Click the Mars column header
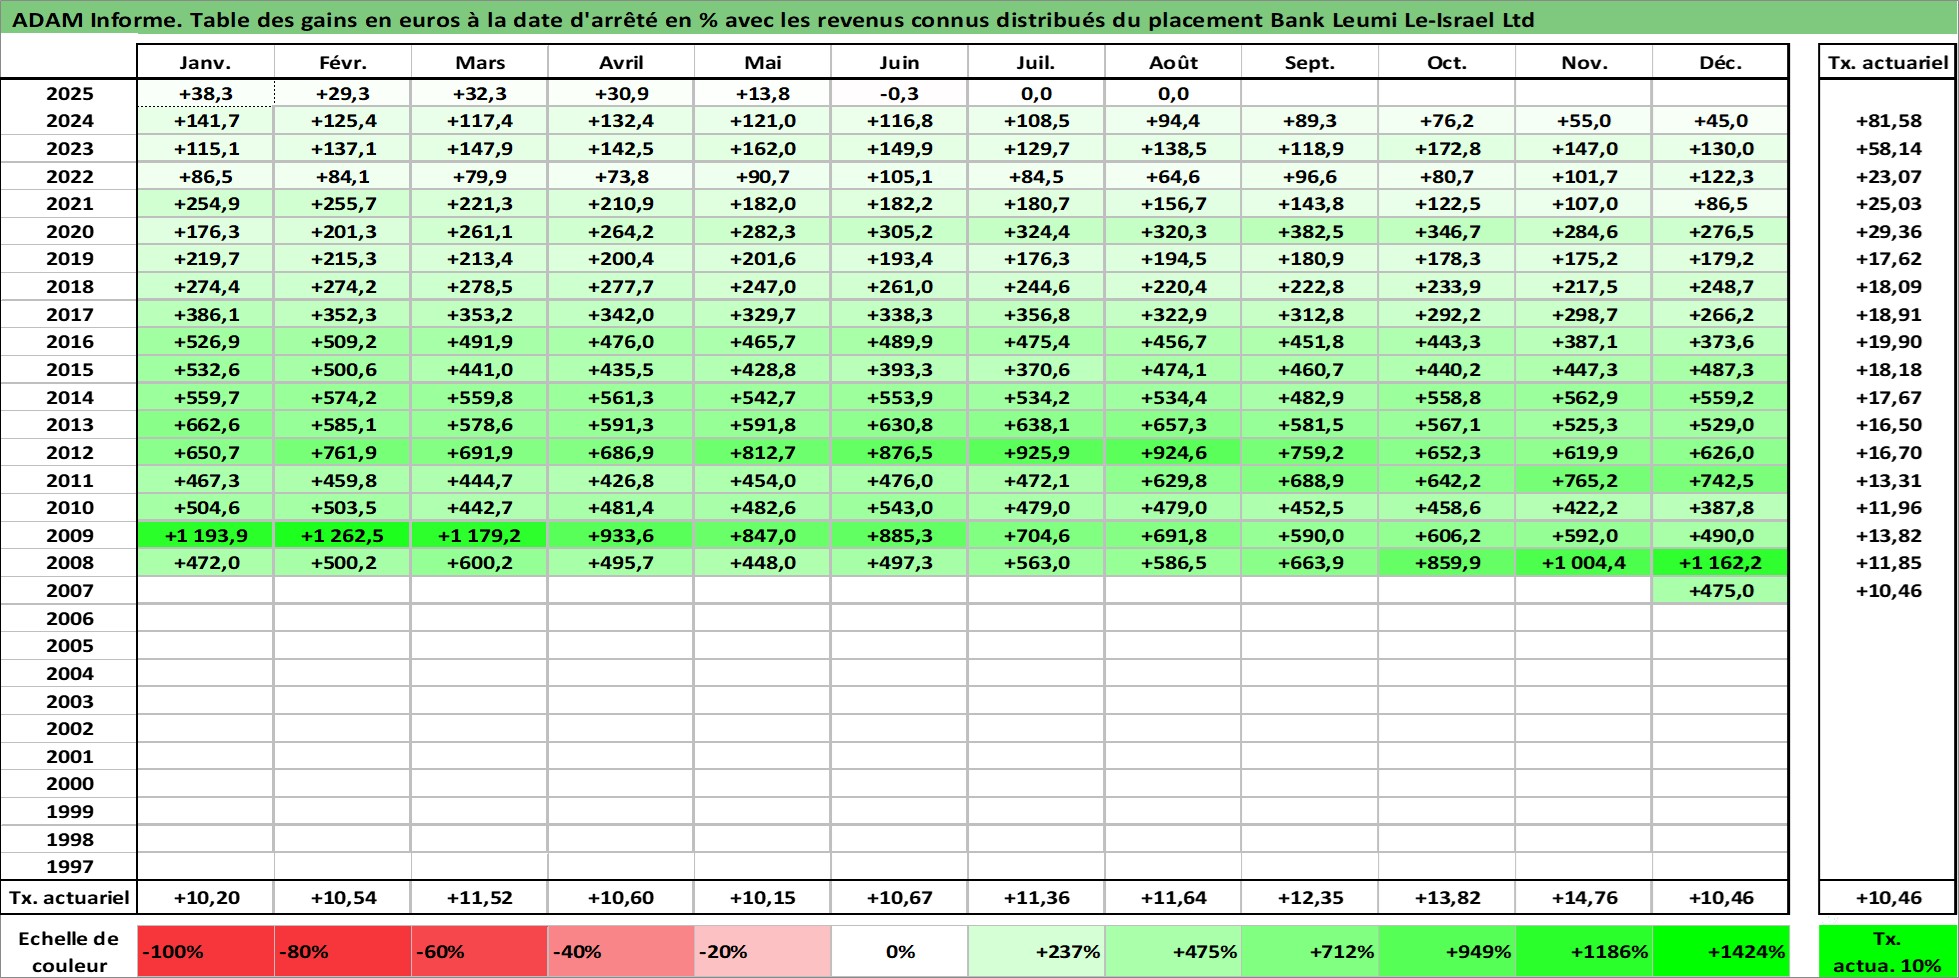 tap(480, 62)
